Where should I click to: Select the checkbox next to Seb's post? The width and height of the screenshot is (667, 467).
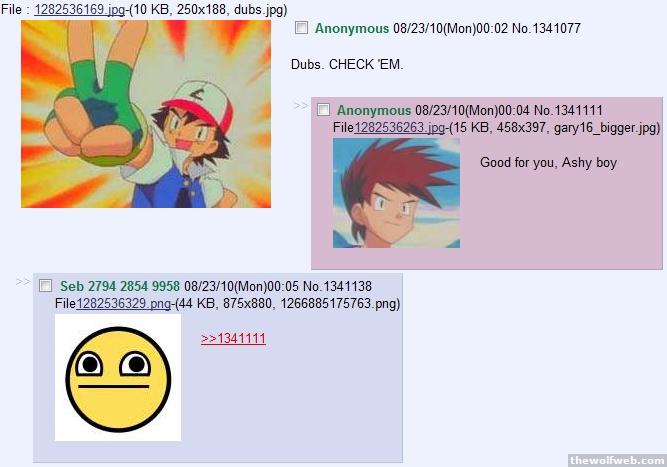click(x=46, y=286)
